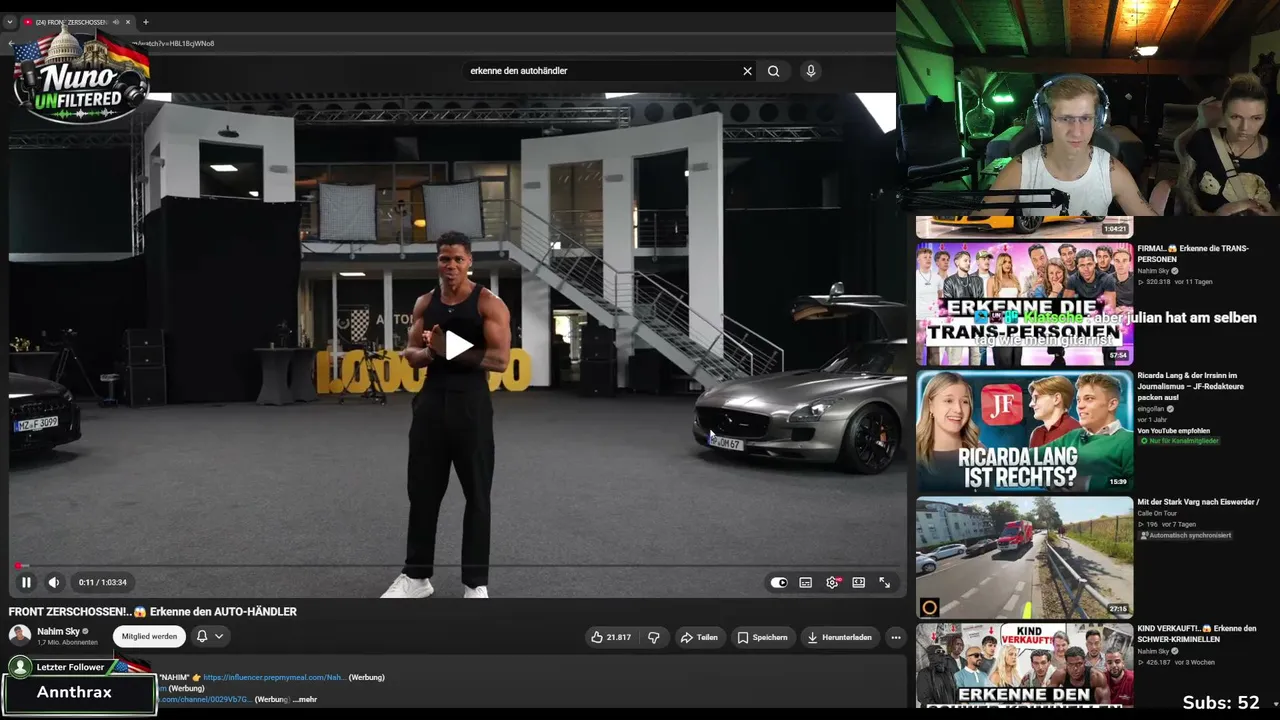Click the Herunterladen download button
1280x720 pixels.
point(840,637)
